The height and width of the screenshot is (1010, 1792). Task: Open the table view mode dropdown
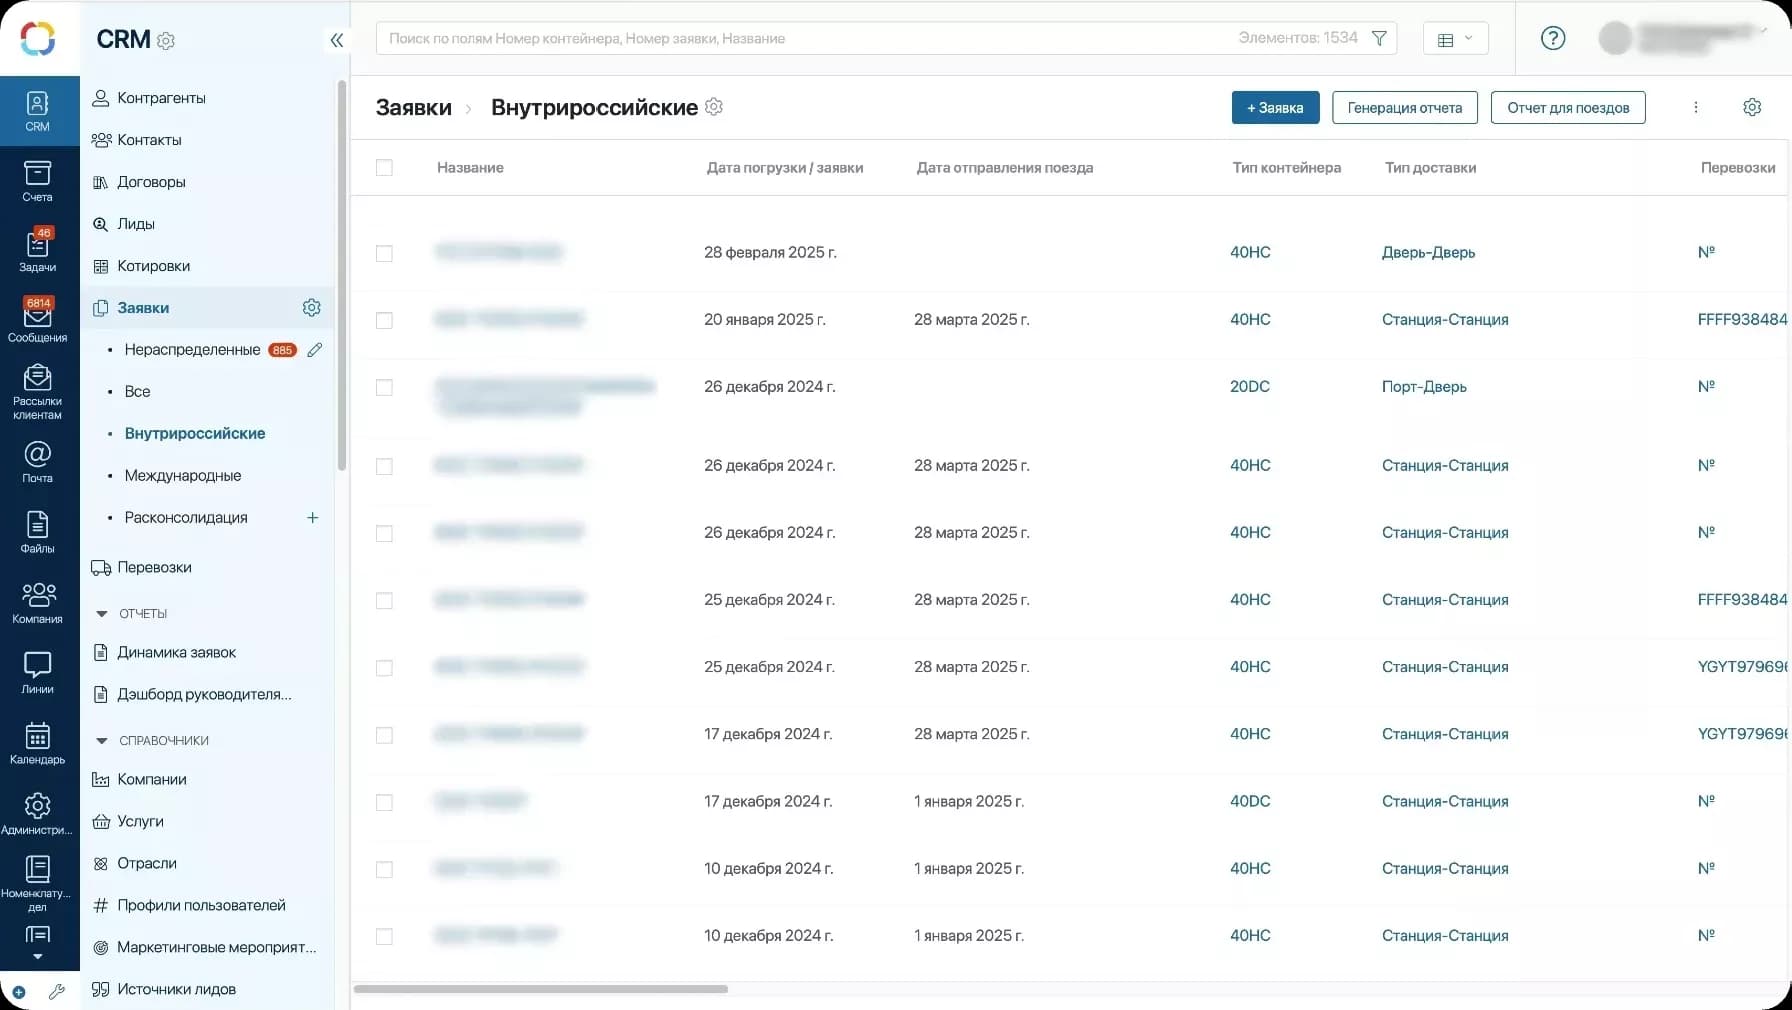[x=1455, y=39]
